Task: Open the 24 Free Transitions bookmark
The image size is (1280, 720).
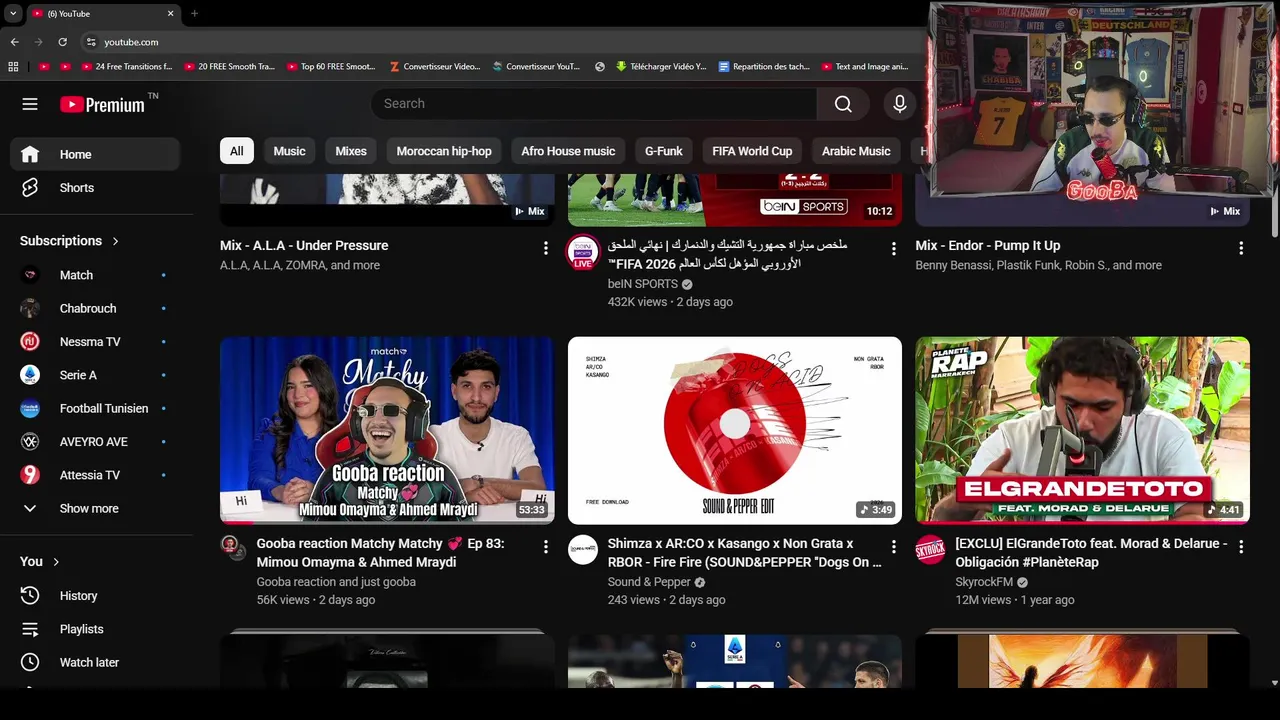Action: (126, 67)
